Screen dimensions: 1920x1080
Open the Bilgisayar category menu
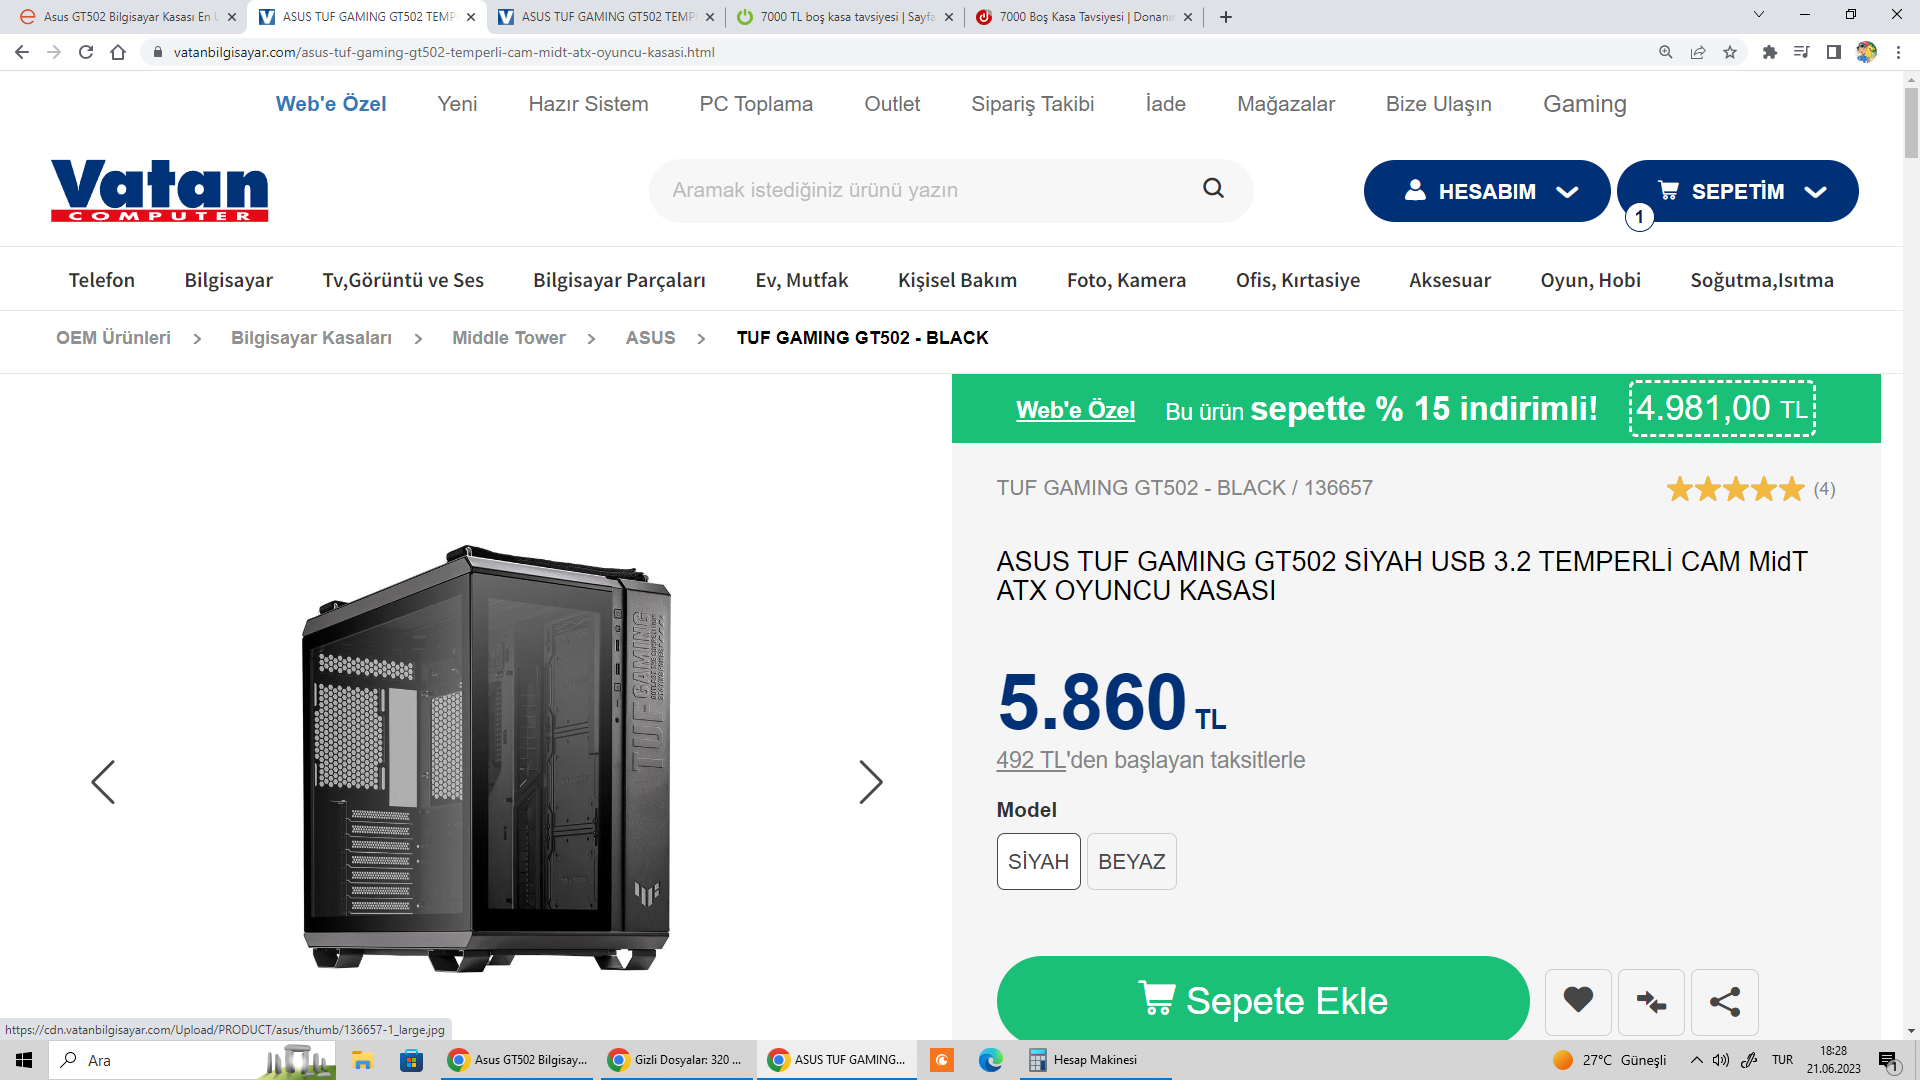click(228, 280)
